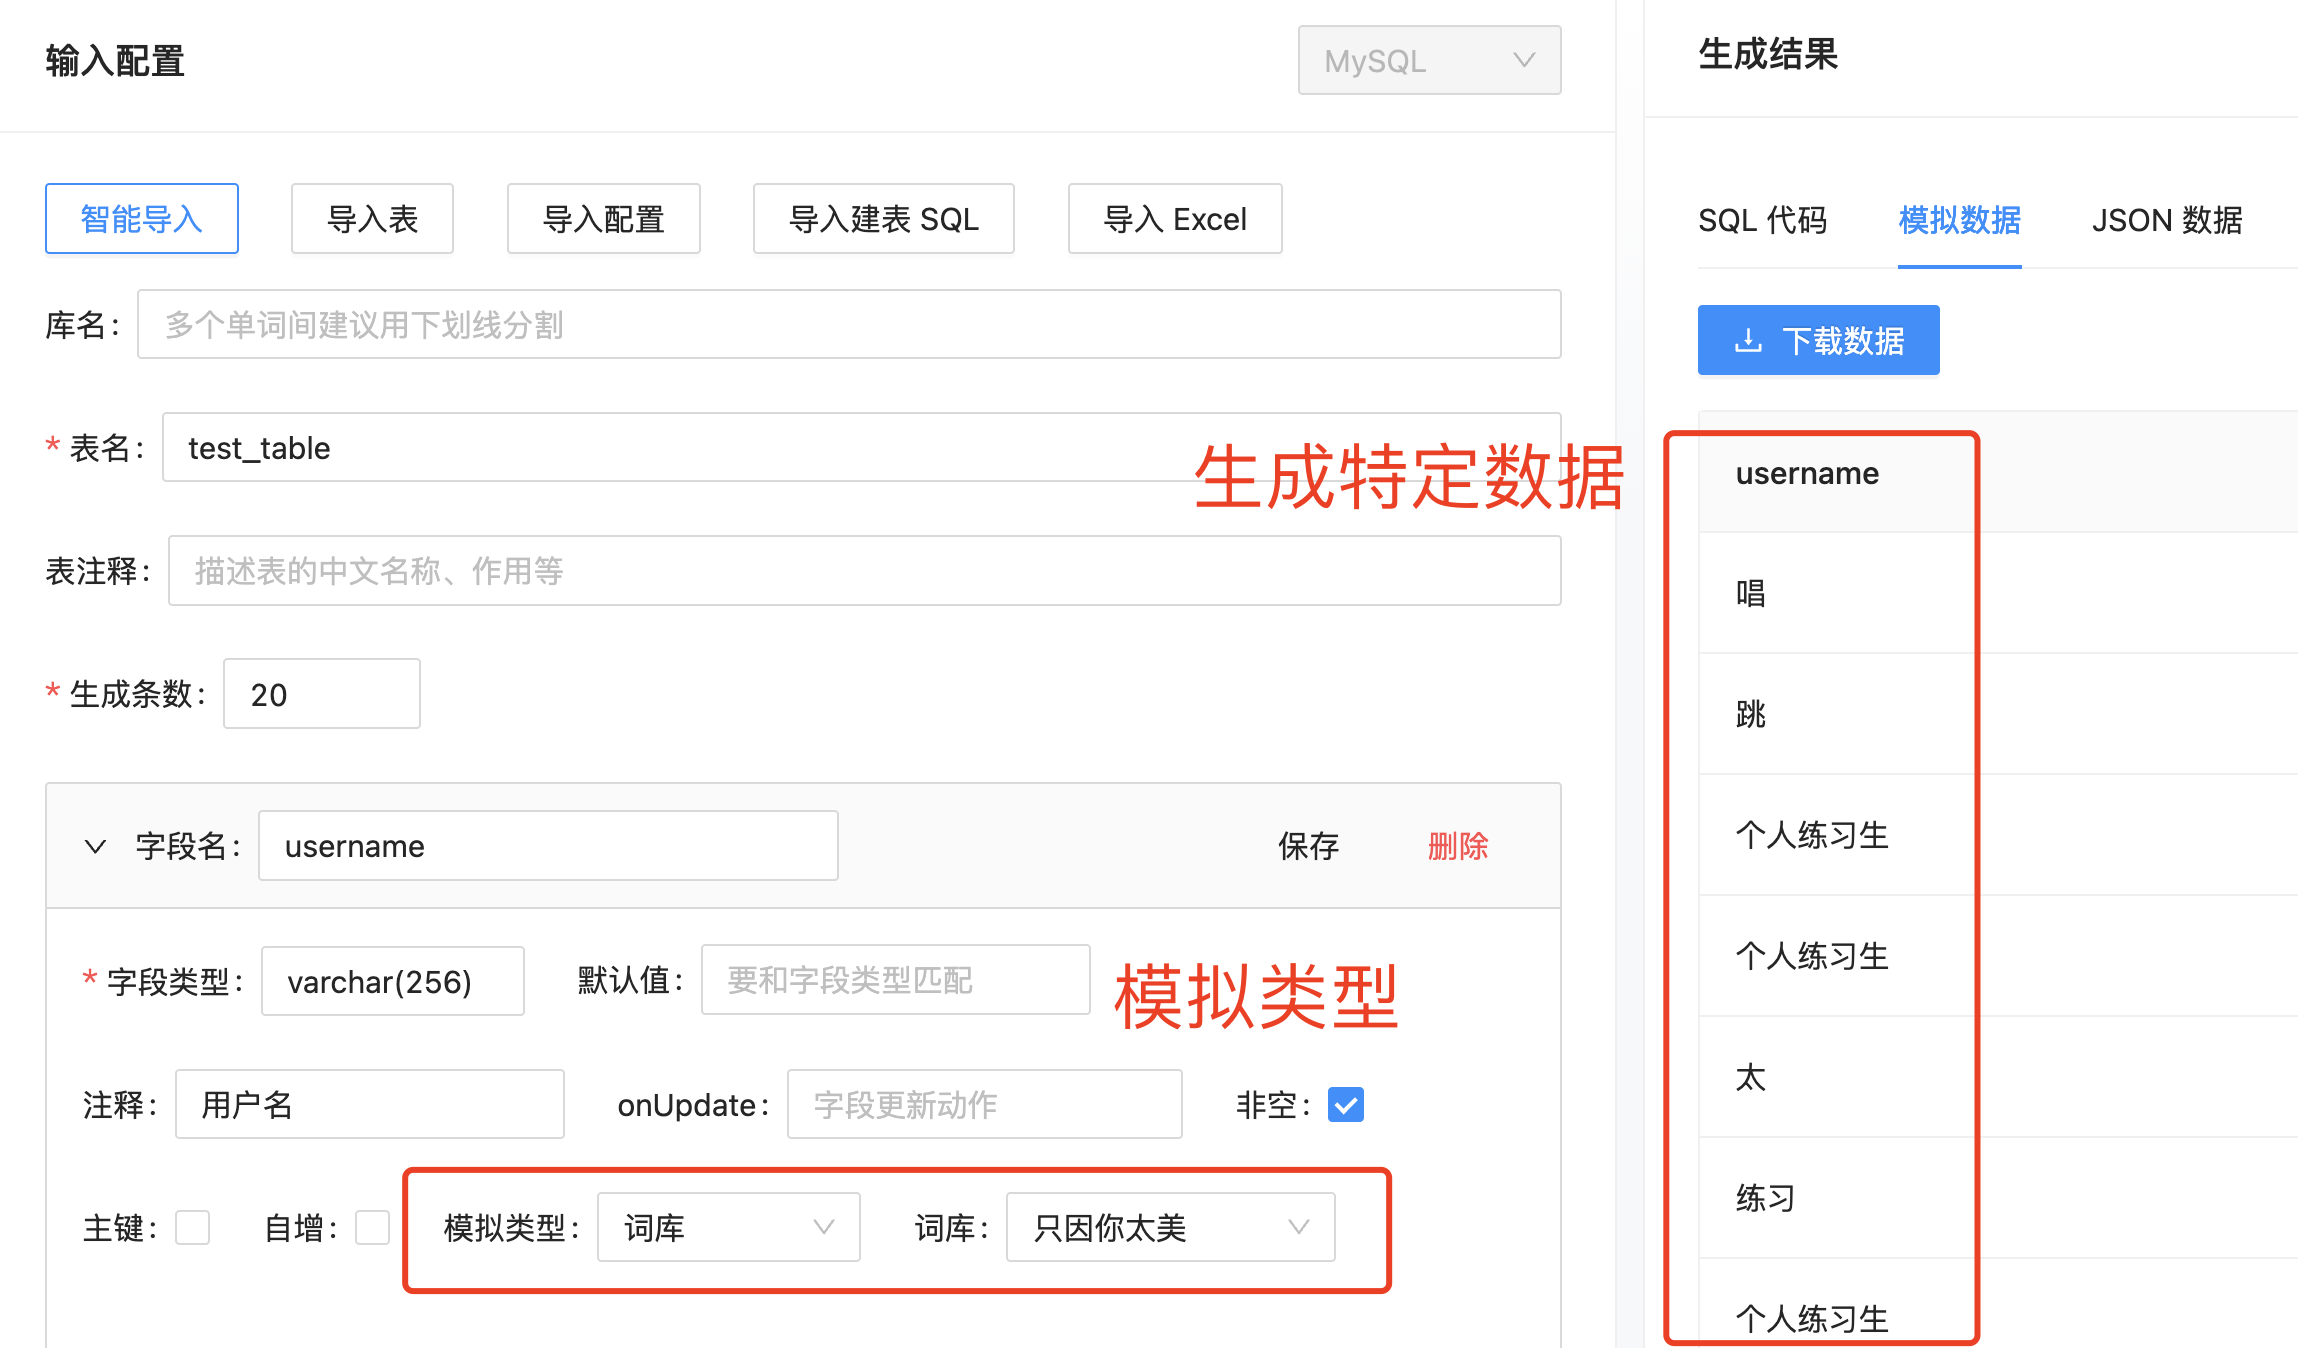
Task: Uncheck the 非空 checkbox
Action: tap(1345, 1105)
